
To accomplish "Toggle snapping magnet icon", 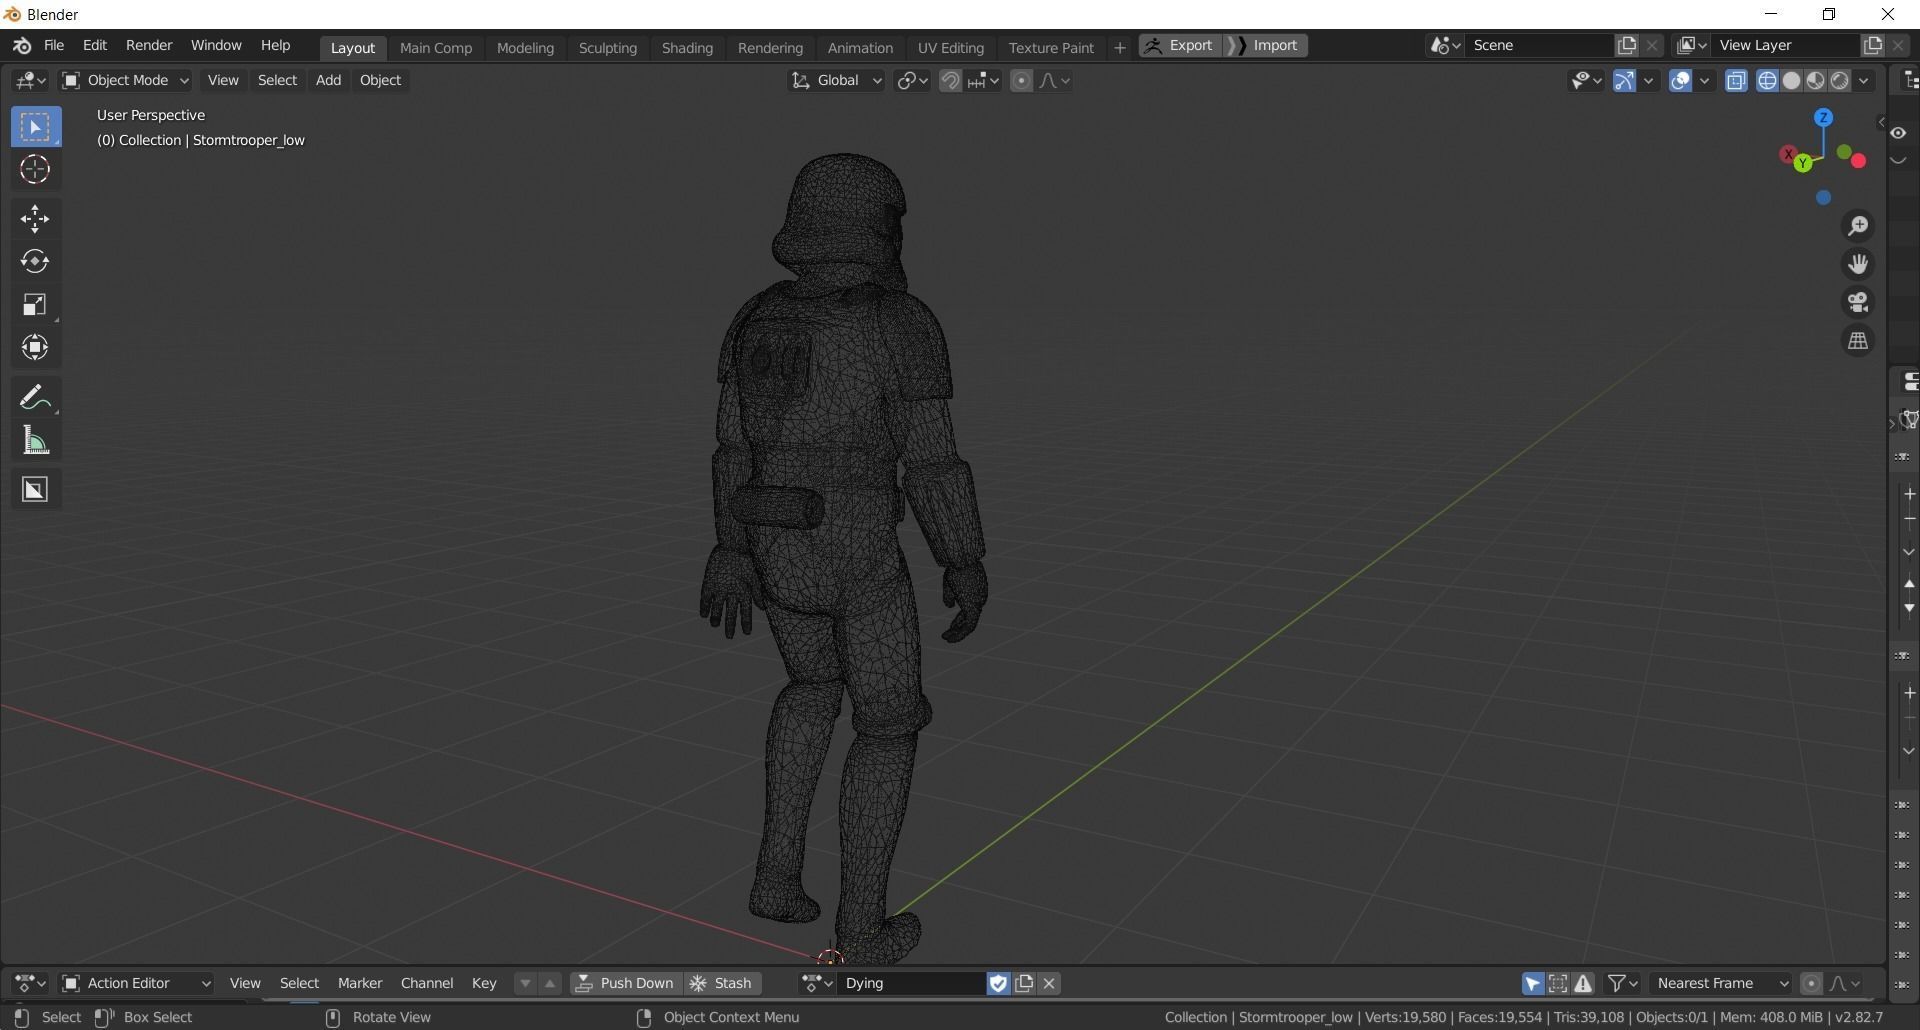I will click(x=950, y=81).
